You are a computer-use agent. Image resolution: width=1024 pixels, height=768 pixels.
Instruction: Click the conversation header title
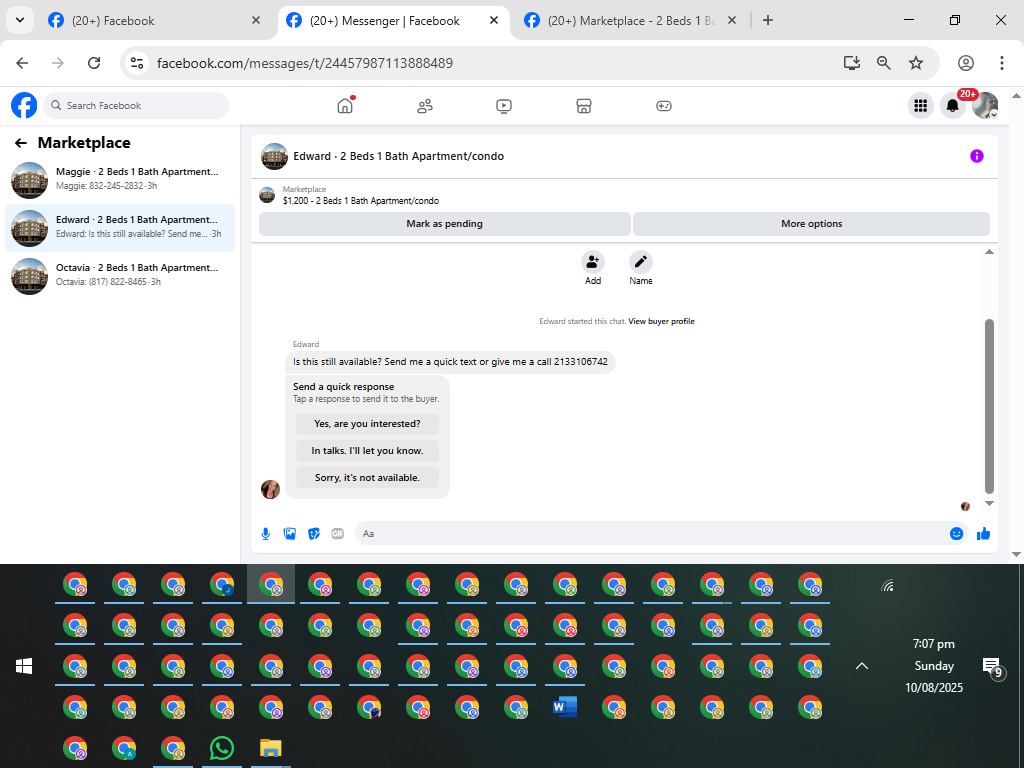(x=398, y=156)
